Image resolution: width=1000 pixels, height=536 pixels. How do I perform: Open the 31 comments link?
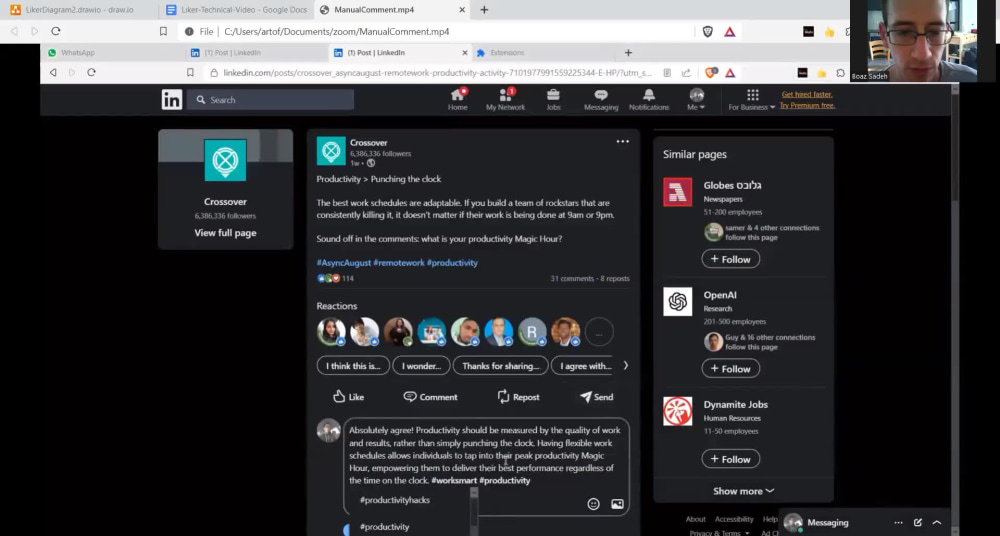pos(571,279)
